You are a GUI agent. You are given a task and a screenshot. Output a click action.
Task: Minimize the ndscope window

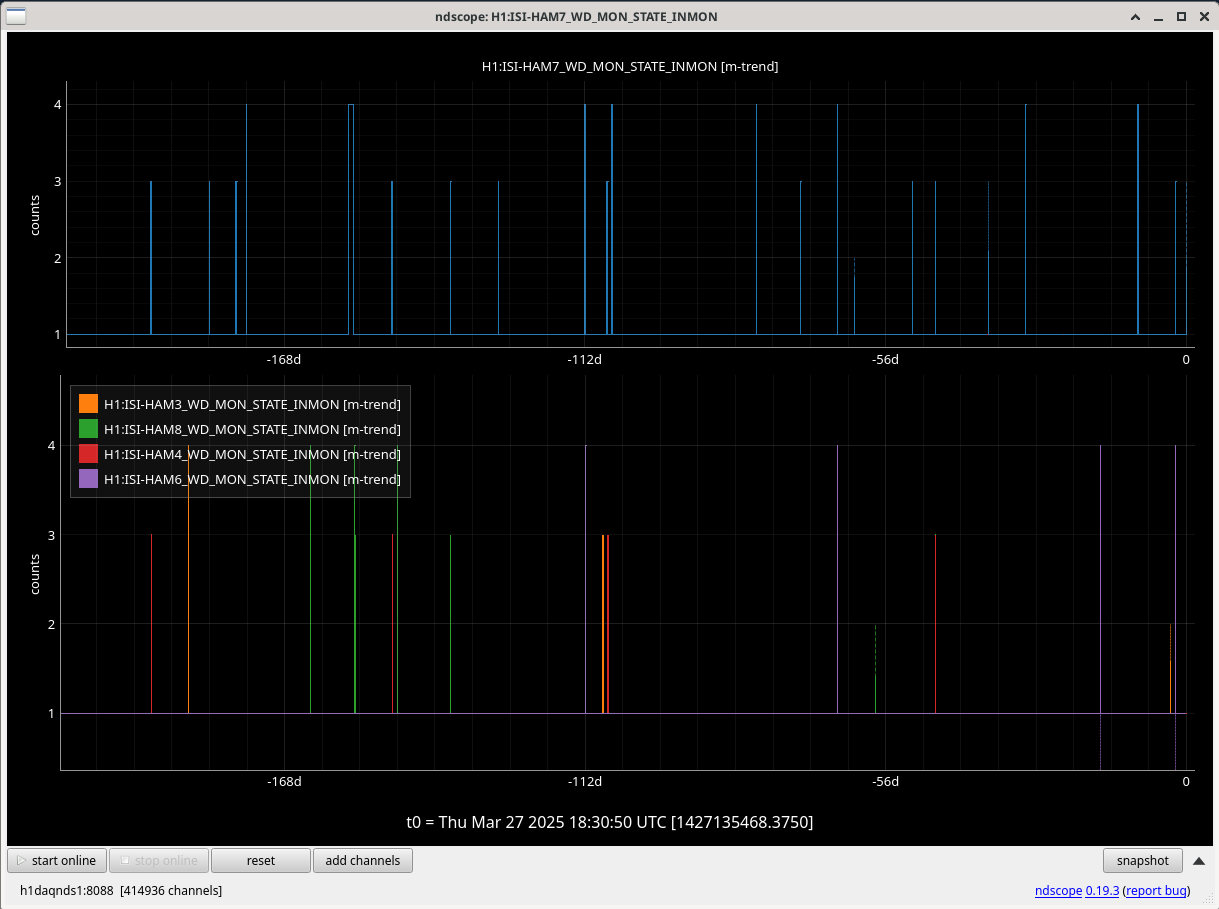click(x=1158, y=17)
